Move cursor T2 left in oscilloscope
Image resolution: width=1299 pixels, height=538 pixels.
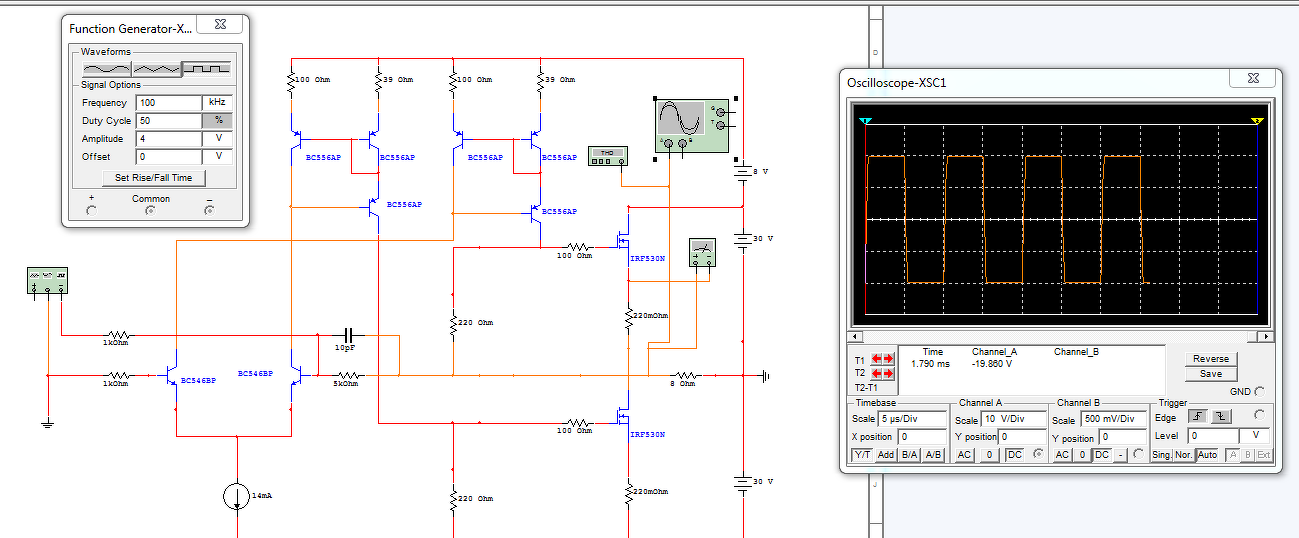tap(877, 373)
